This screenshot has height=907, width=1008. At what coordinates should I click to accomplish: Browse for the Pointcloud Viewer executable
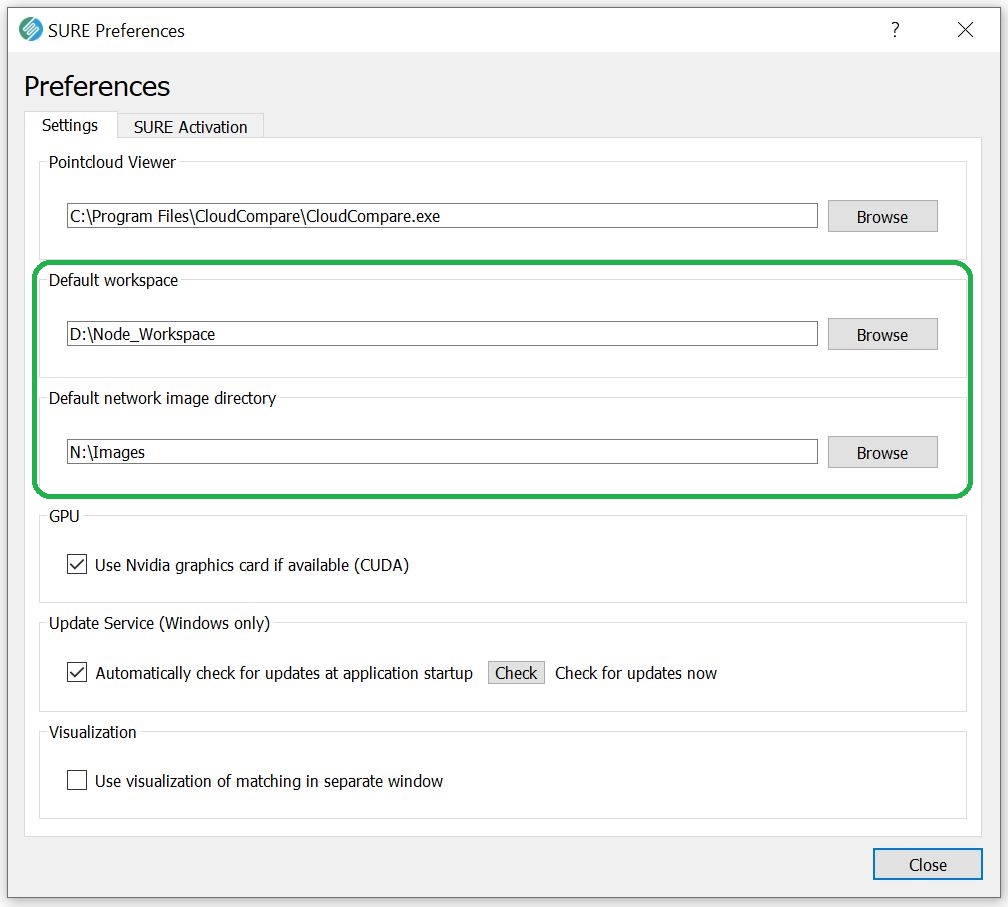(x=882, y=217)
